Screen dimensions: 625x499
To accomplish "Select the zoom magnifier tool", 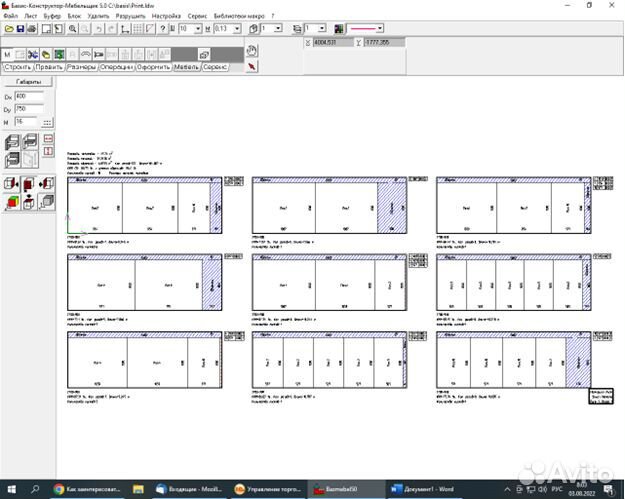I will coord(73,29).
